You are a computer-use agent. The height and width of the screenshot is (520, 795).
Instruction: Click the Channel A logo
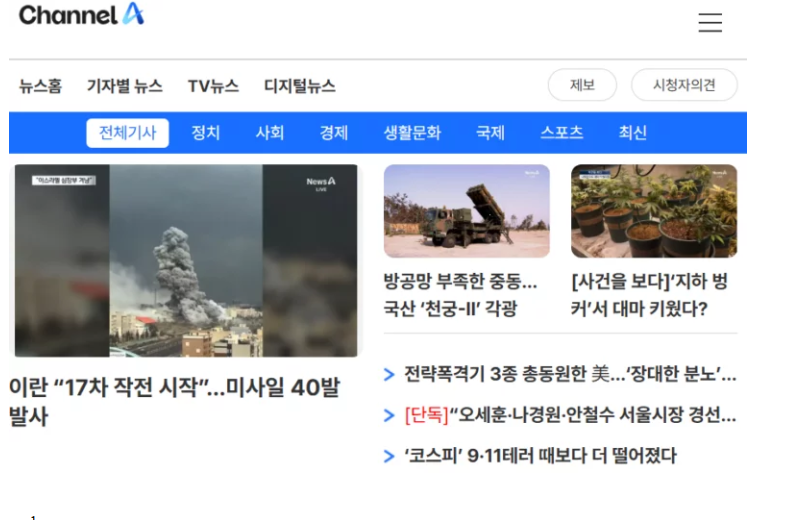[82, 14]
